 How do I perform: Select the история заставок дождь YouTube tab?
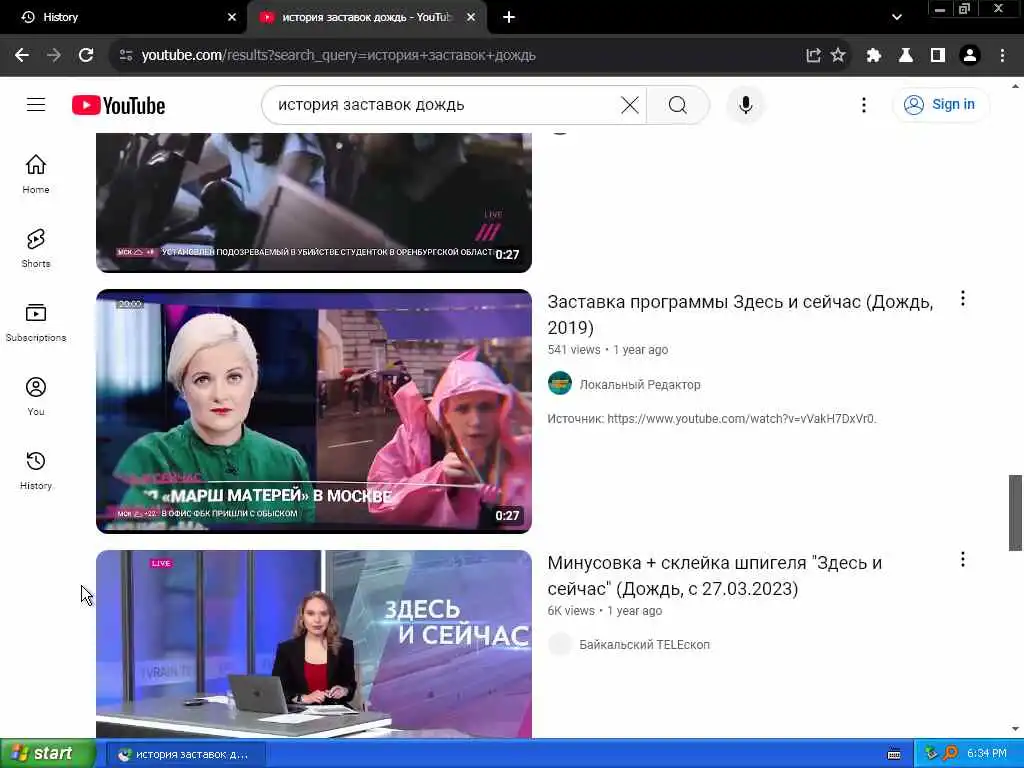point(366,18)
